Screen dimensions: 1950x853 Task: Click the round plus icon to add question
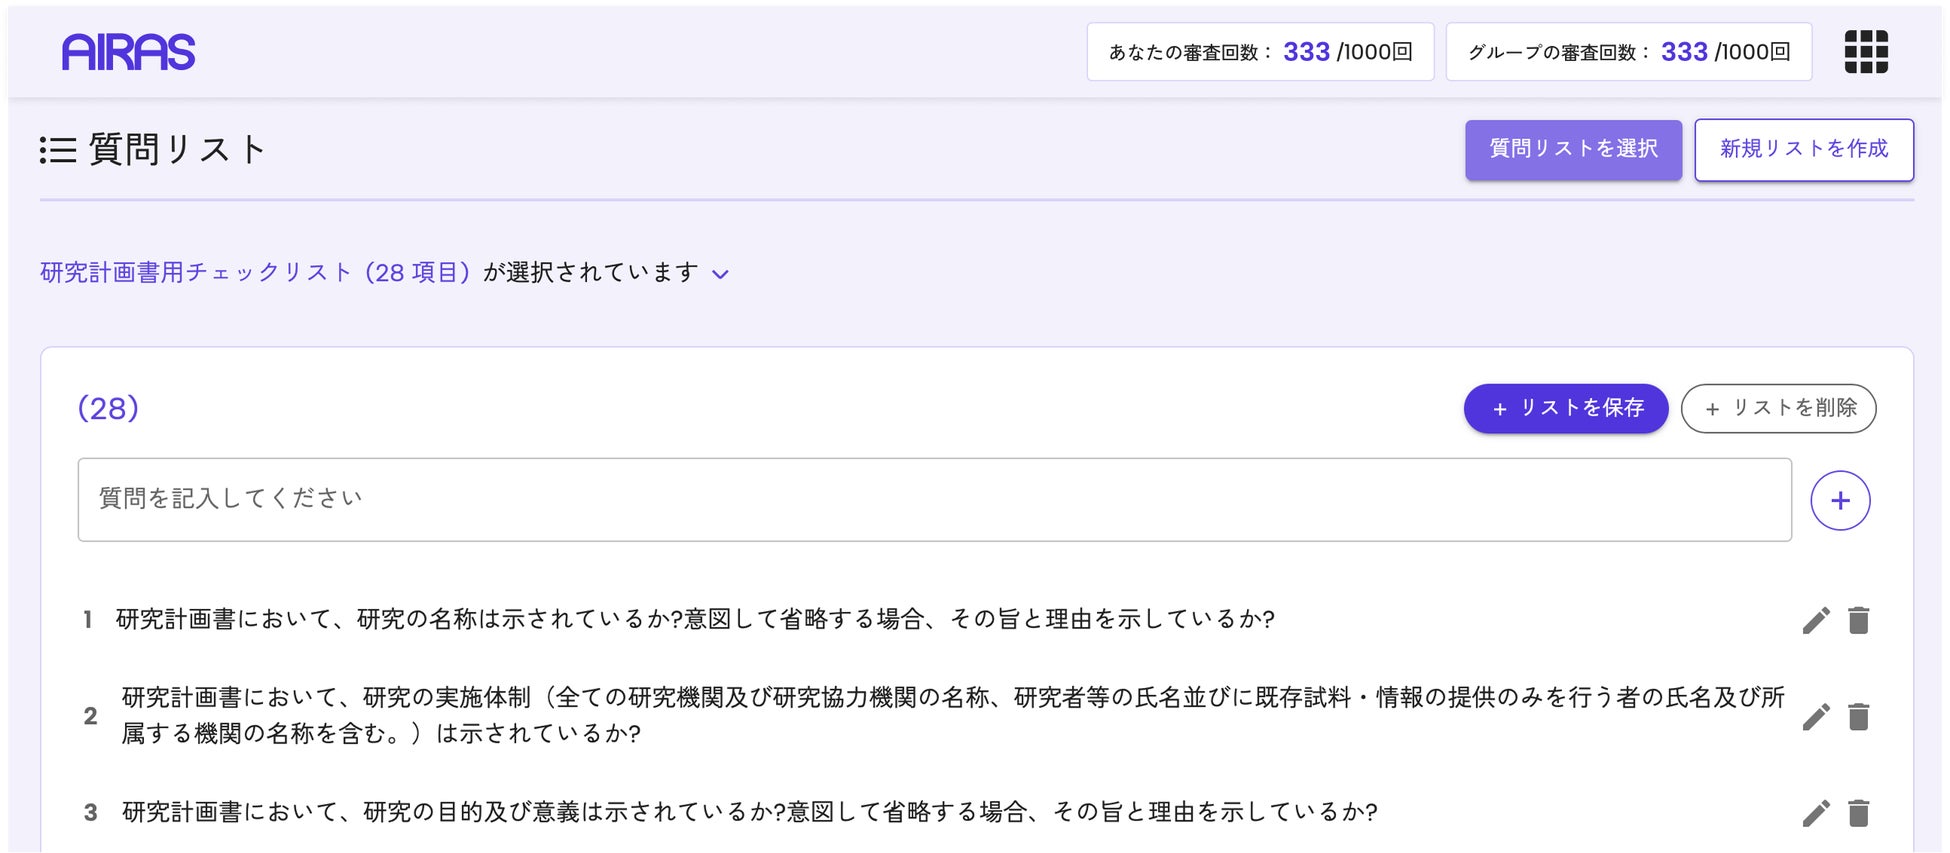tap(1840, 500)
